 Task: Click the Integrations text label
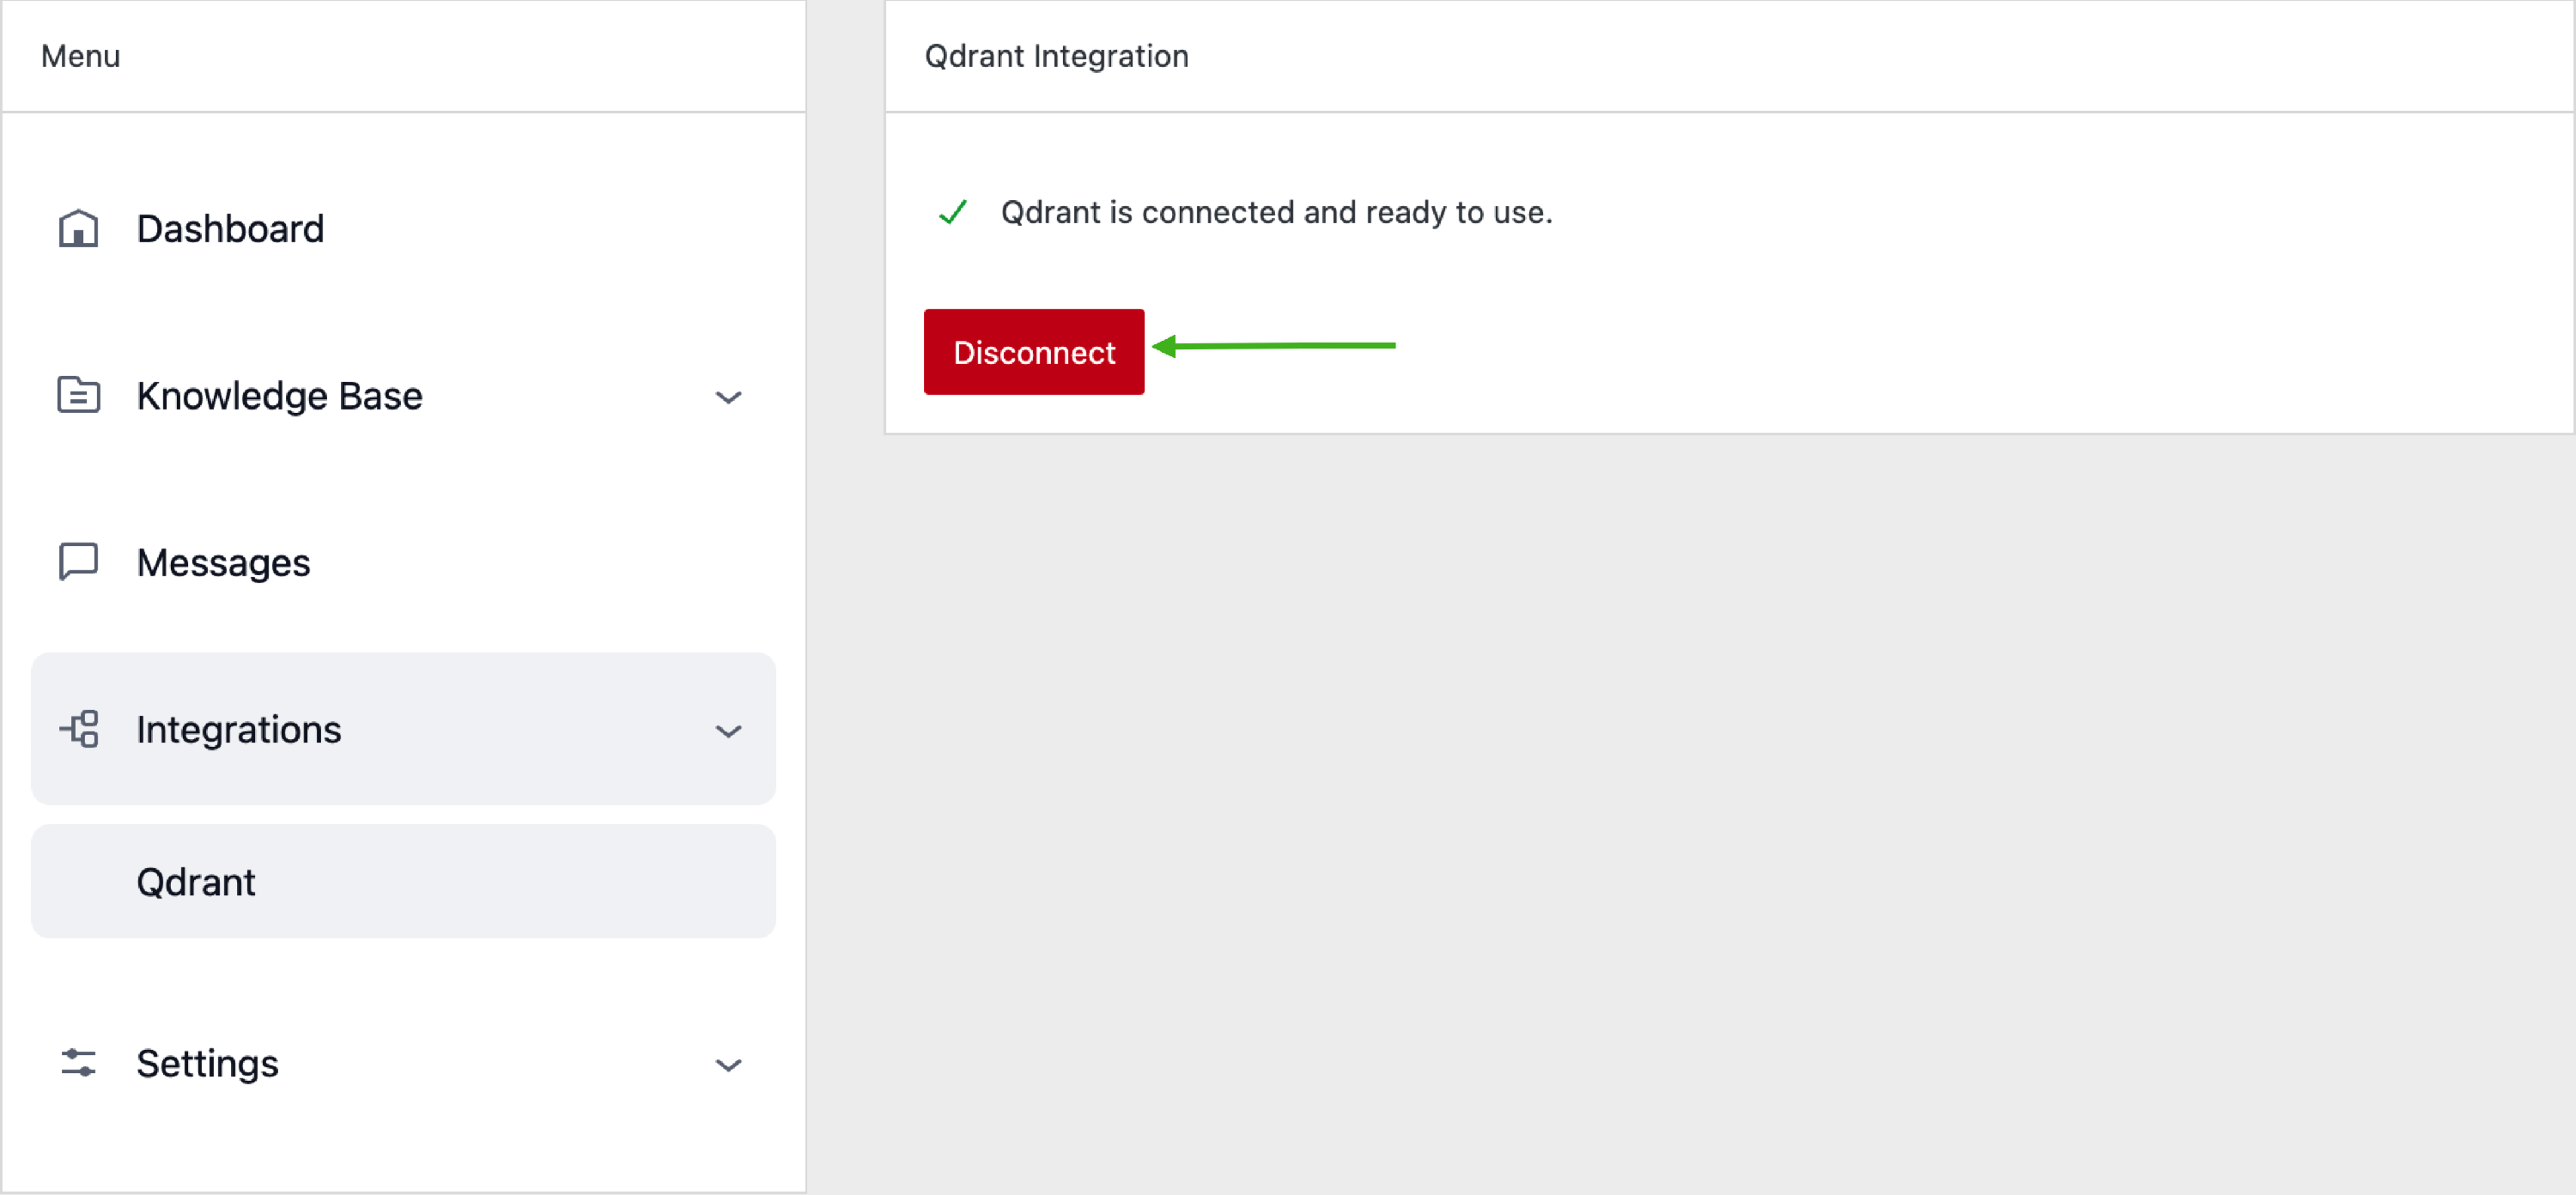[x=239, y=730]
